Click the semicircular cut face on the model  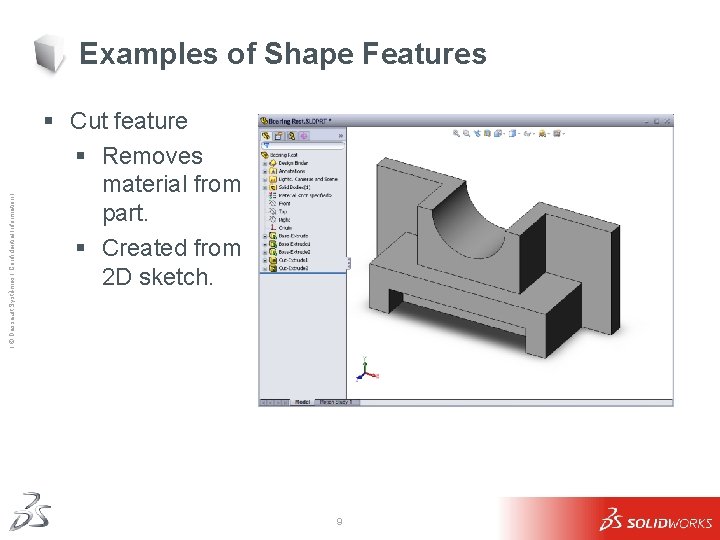coord(464,225)
